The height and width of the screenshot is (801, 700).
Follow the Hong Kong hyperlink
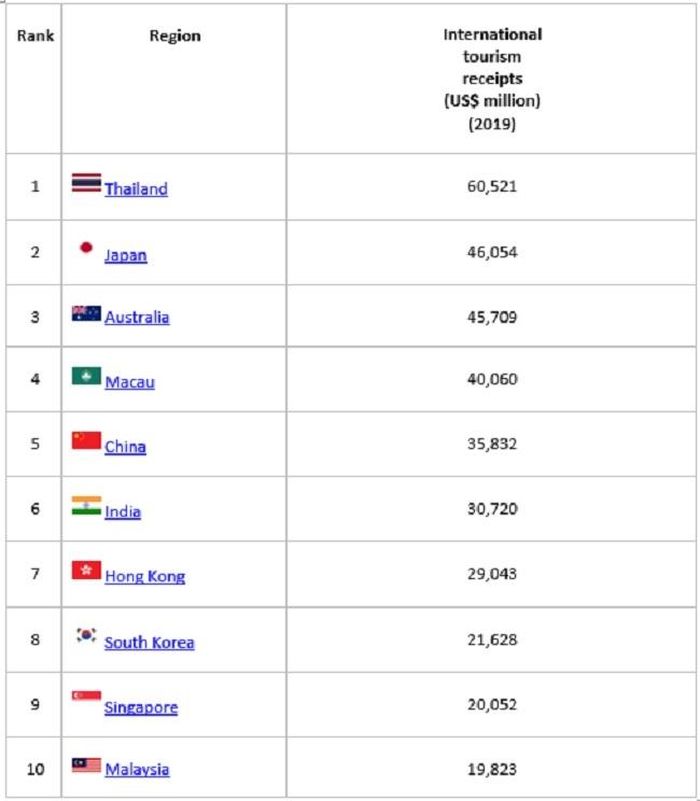[x=145, y=576]
